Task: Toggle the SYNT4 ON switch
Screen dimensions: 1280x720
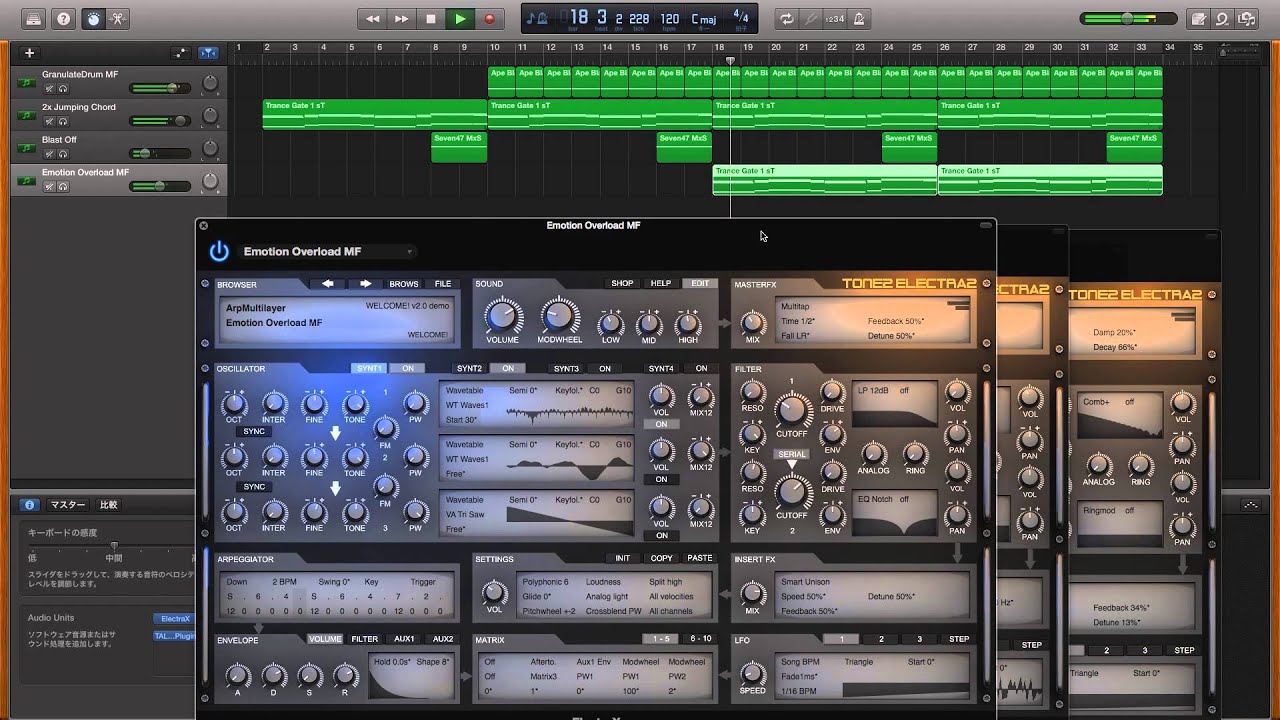Action: click(701, 368)
